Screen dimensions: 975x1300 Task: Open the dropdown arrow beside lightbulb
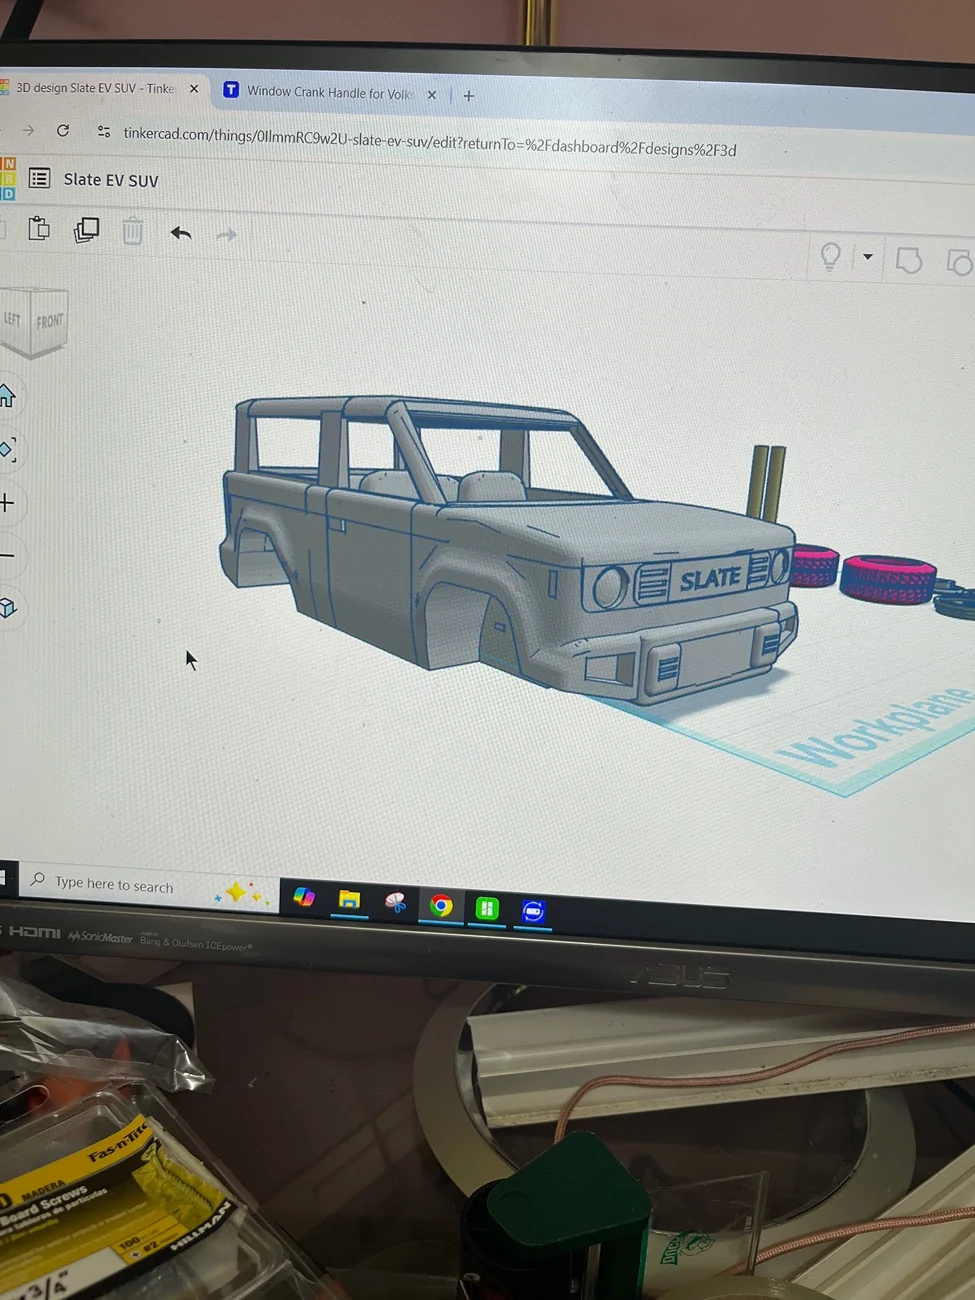tap(867, 257)
